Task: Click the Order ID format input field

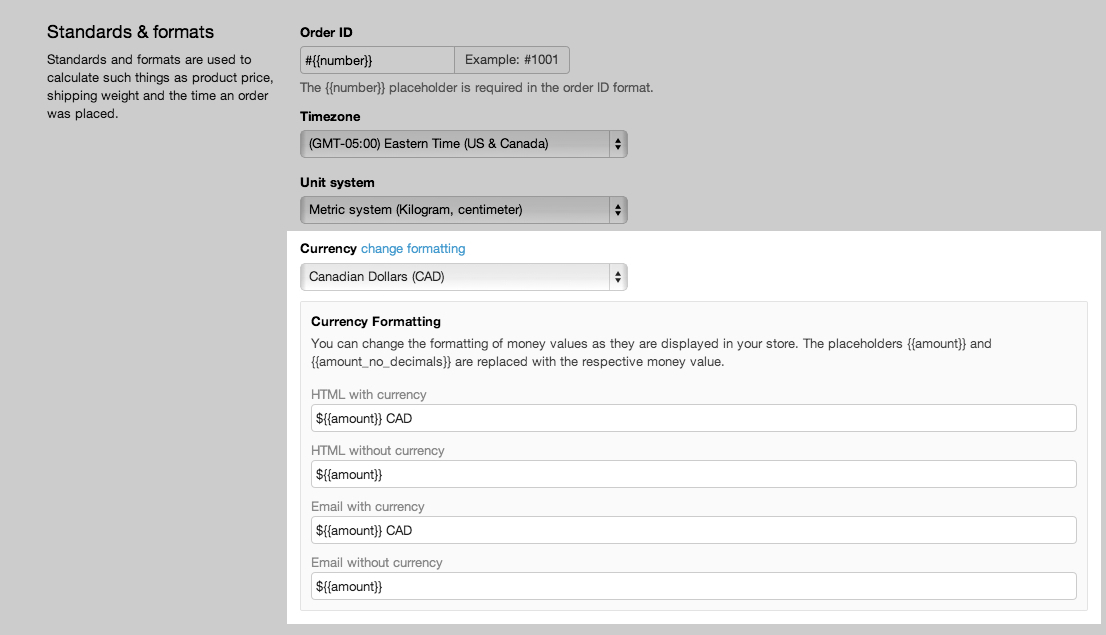Action: (377, 60)
